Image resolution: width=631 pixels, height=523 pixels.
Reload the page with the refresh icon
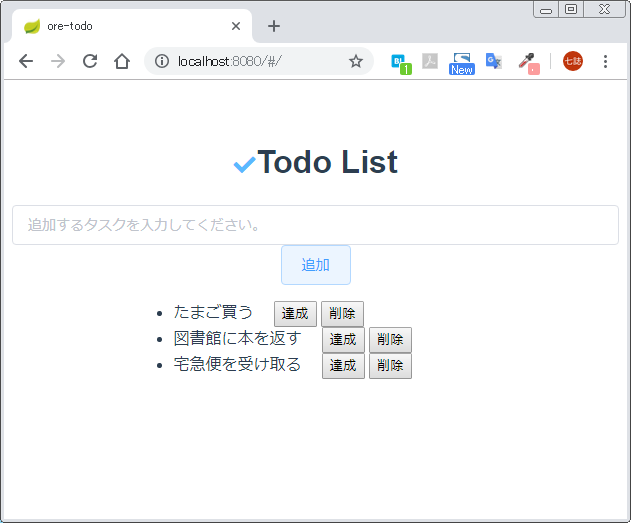tap(90, 61)
